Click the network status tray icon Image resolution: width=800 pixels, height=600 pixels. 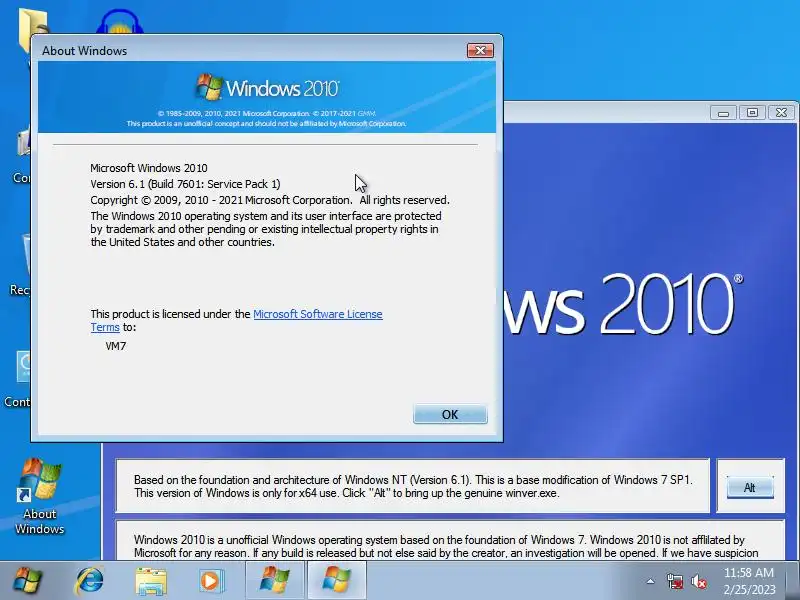pos(674,581)
